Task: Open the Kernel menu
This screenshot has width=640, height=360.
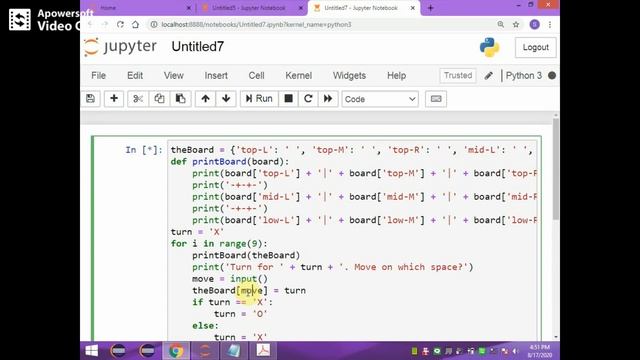Action: 298,76
